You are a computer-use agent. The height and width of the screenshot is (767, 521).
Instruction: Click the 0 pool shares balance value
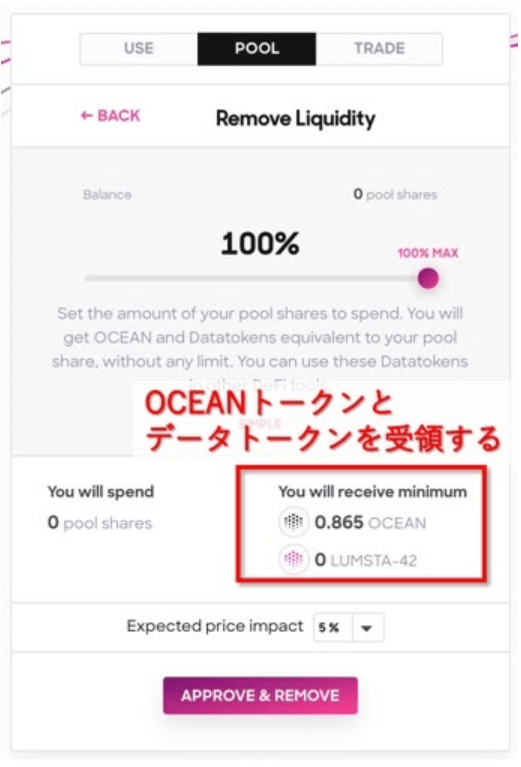point(395,194)
